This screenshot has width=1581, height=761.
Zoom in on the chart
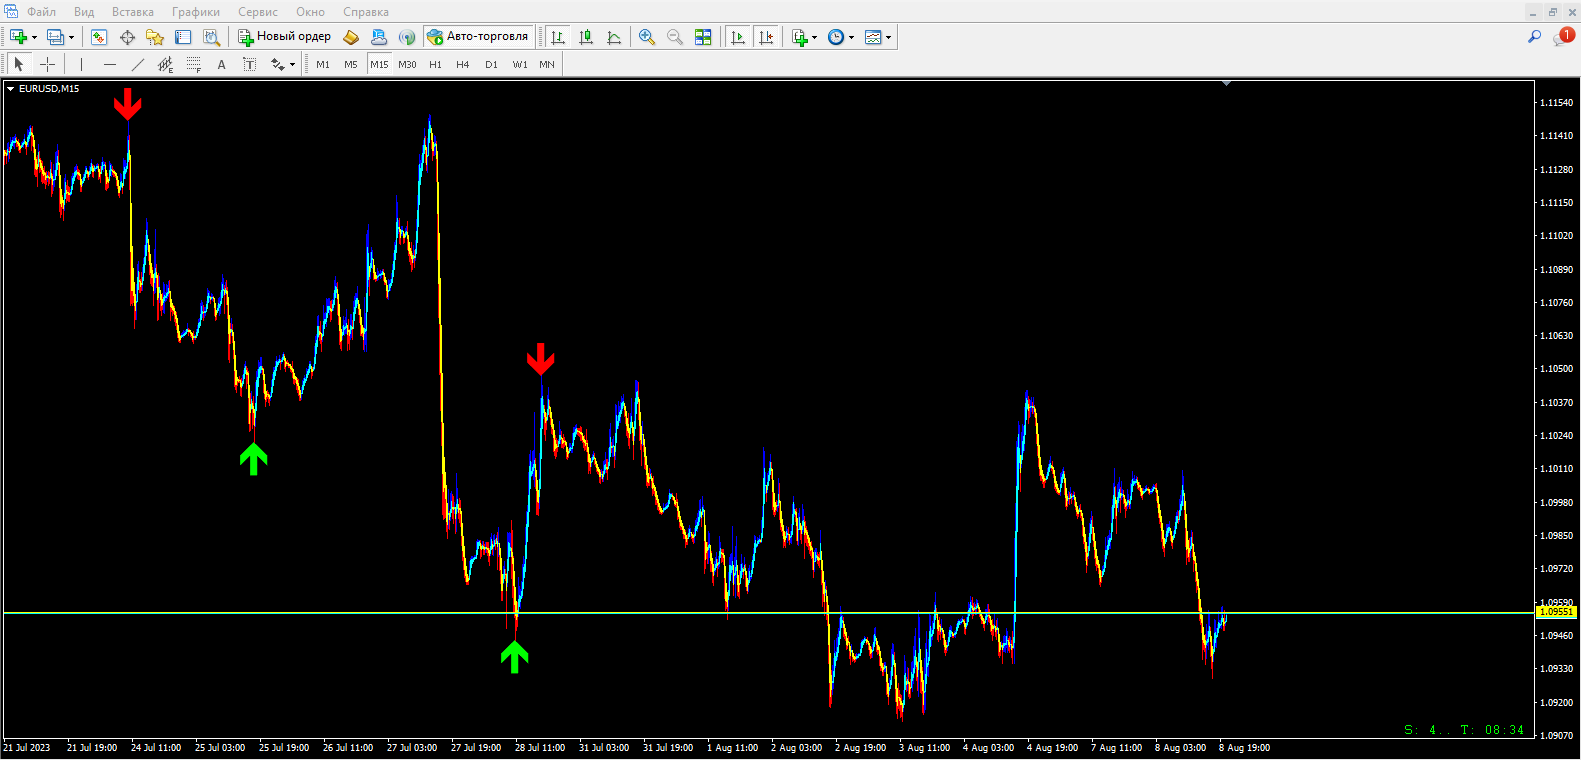click(647, 37)
